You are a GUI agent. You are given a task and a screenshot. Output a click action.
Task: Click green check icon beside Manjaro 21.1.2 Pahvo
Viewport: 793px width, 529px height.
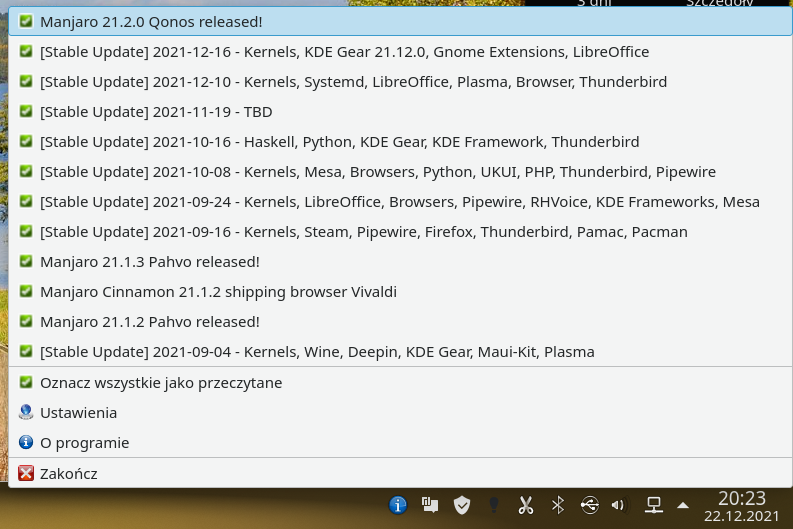tap(26, 321)
